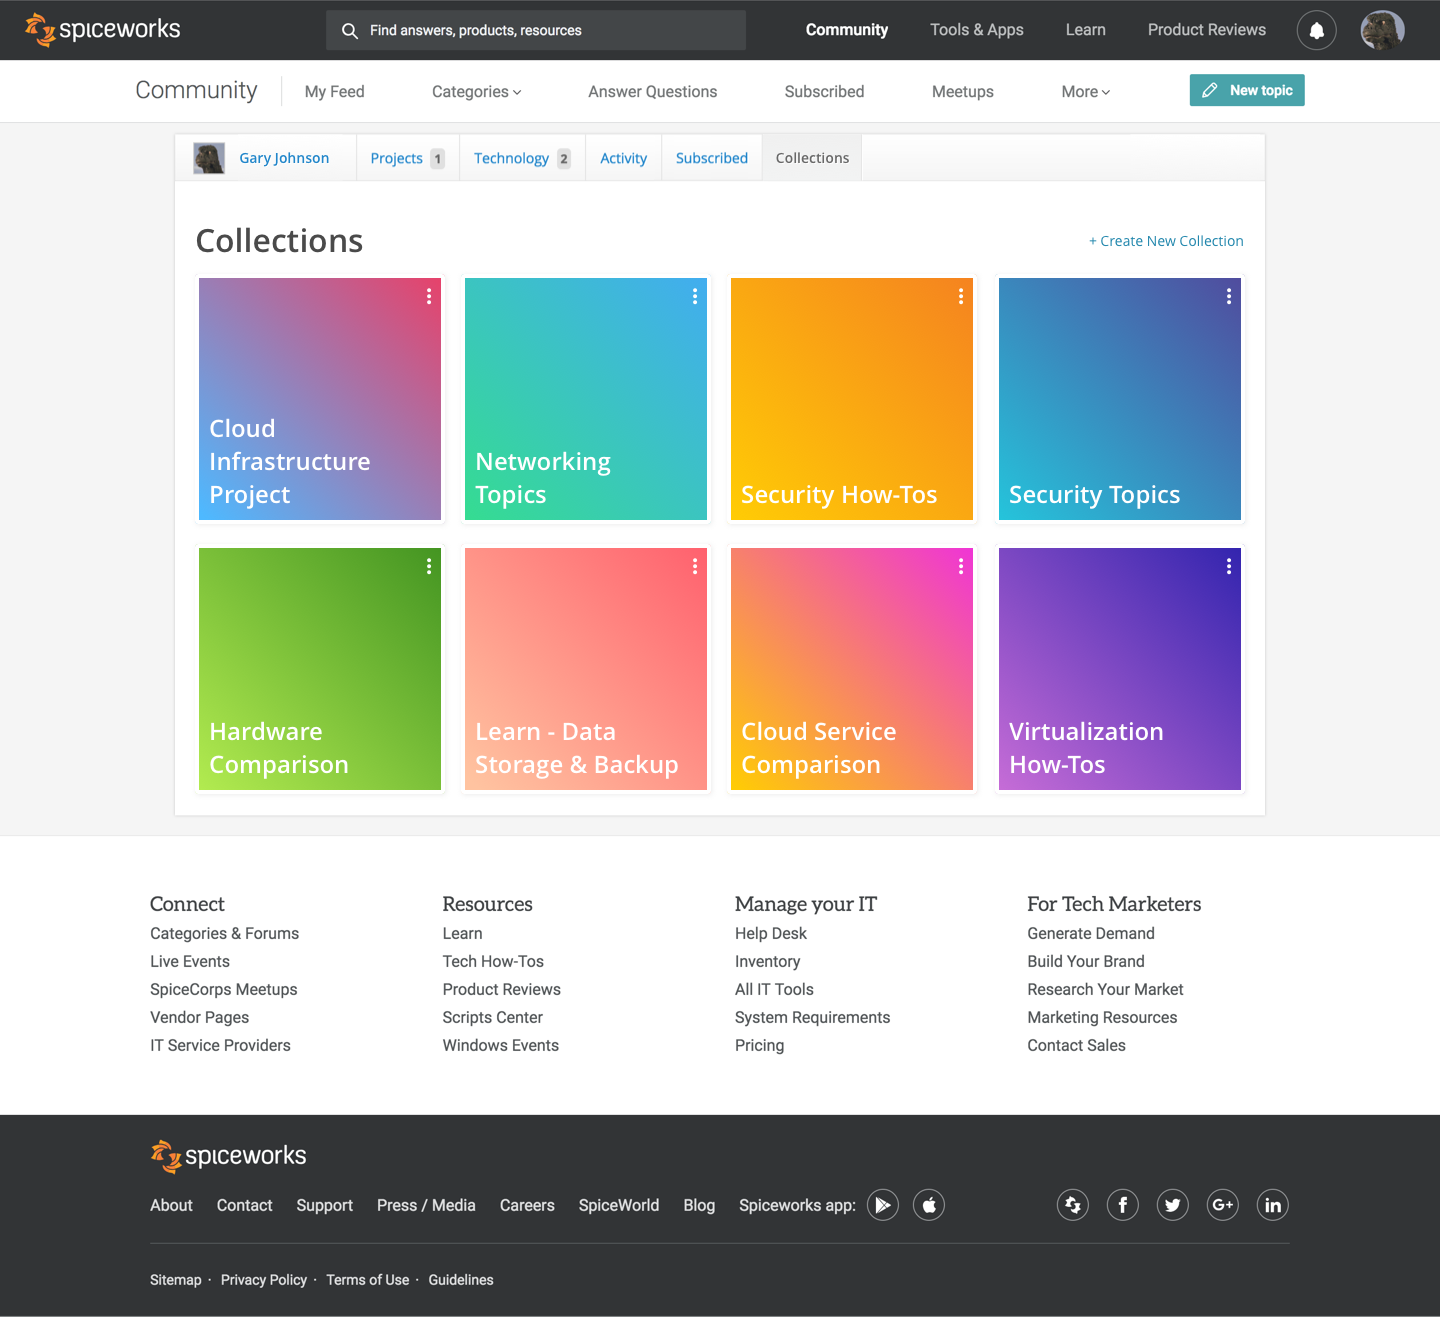Open Terms of Use link
This screenshot has height=1317, width=1440.
coord(368,1280)
